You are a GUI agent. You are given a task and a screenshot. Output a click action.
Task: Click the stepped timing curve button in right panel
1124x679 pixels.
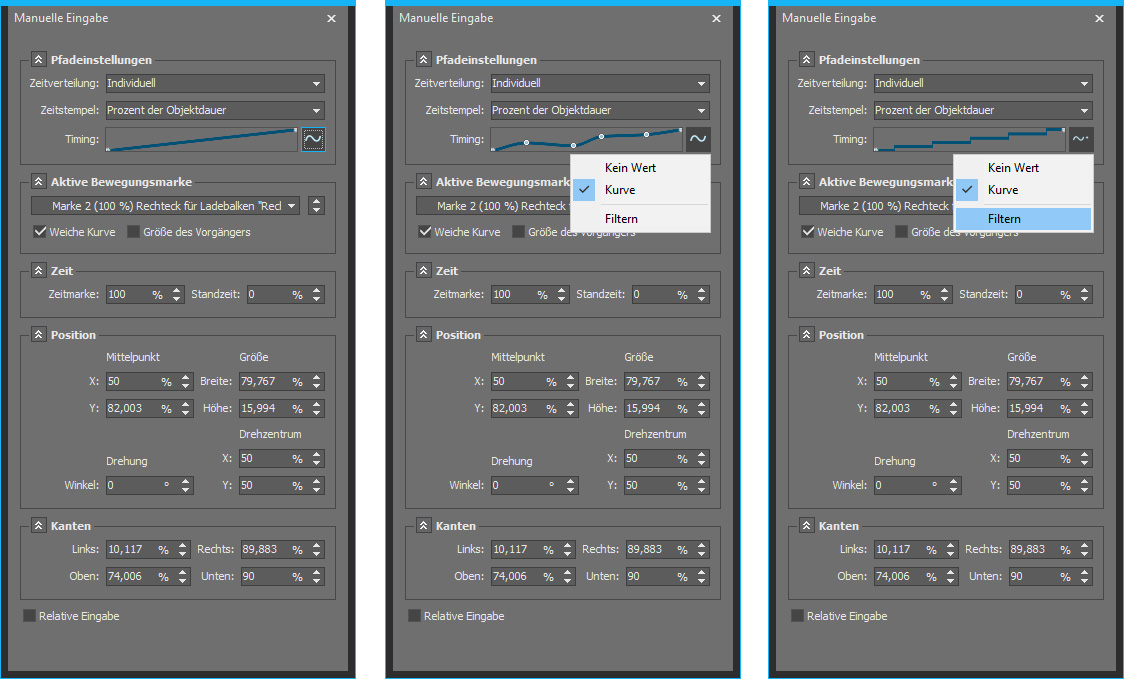pos(1080,140)
